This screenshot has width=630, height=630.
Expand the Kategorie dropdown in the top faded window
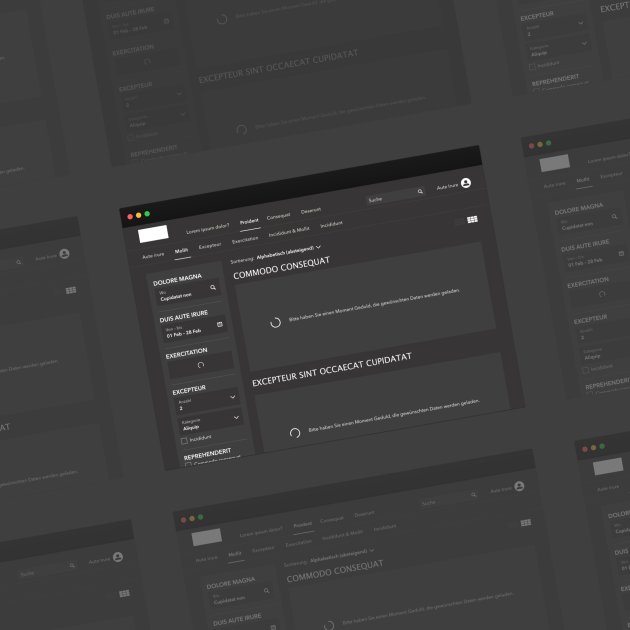pos(183,114)
